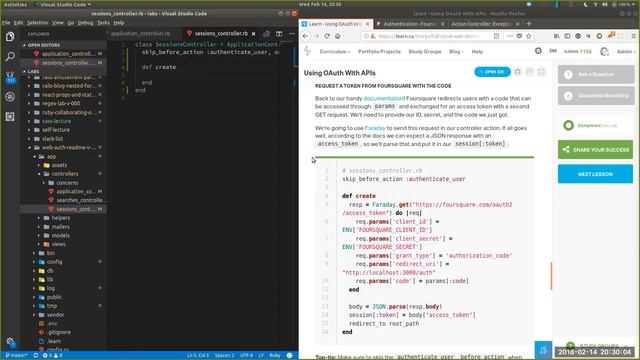Switch to application_controller.rb editor tab

coord(140,33)
